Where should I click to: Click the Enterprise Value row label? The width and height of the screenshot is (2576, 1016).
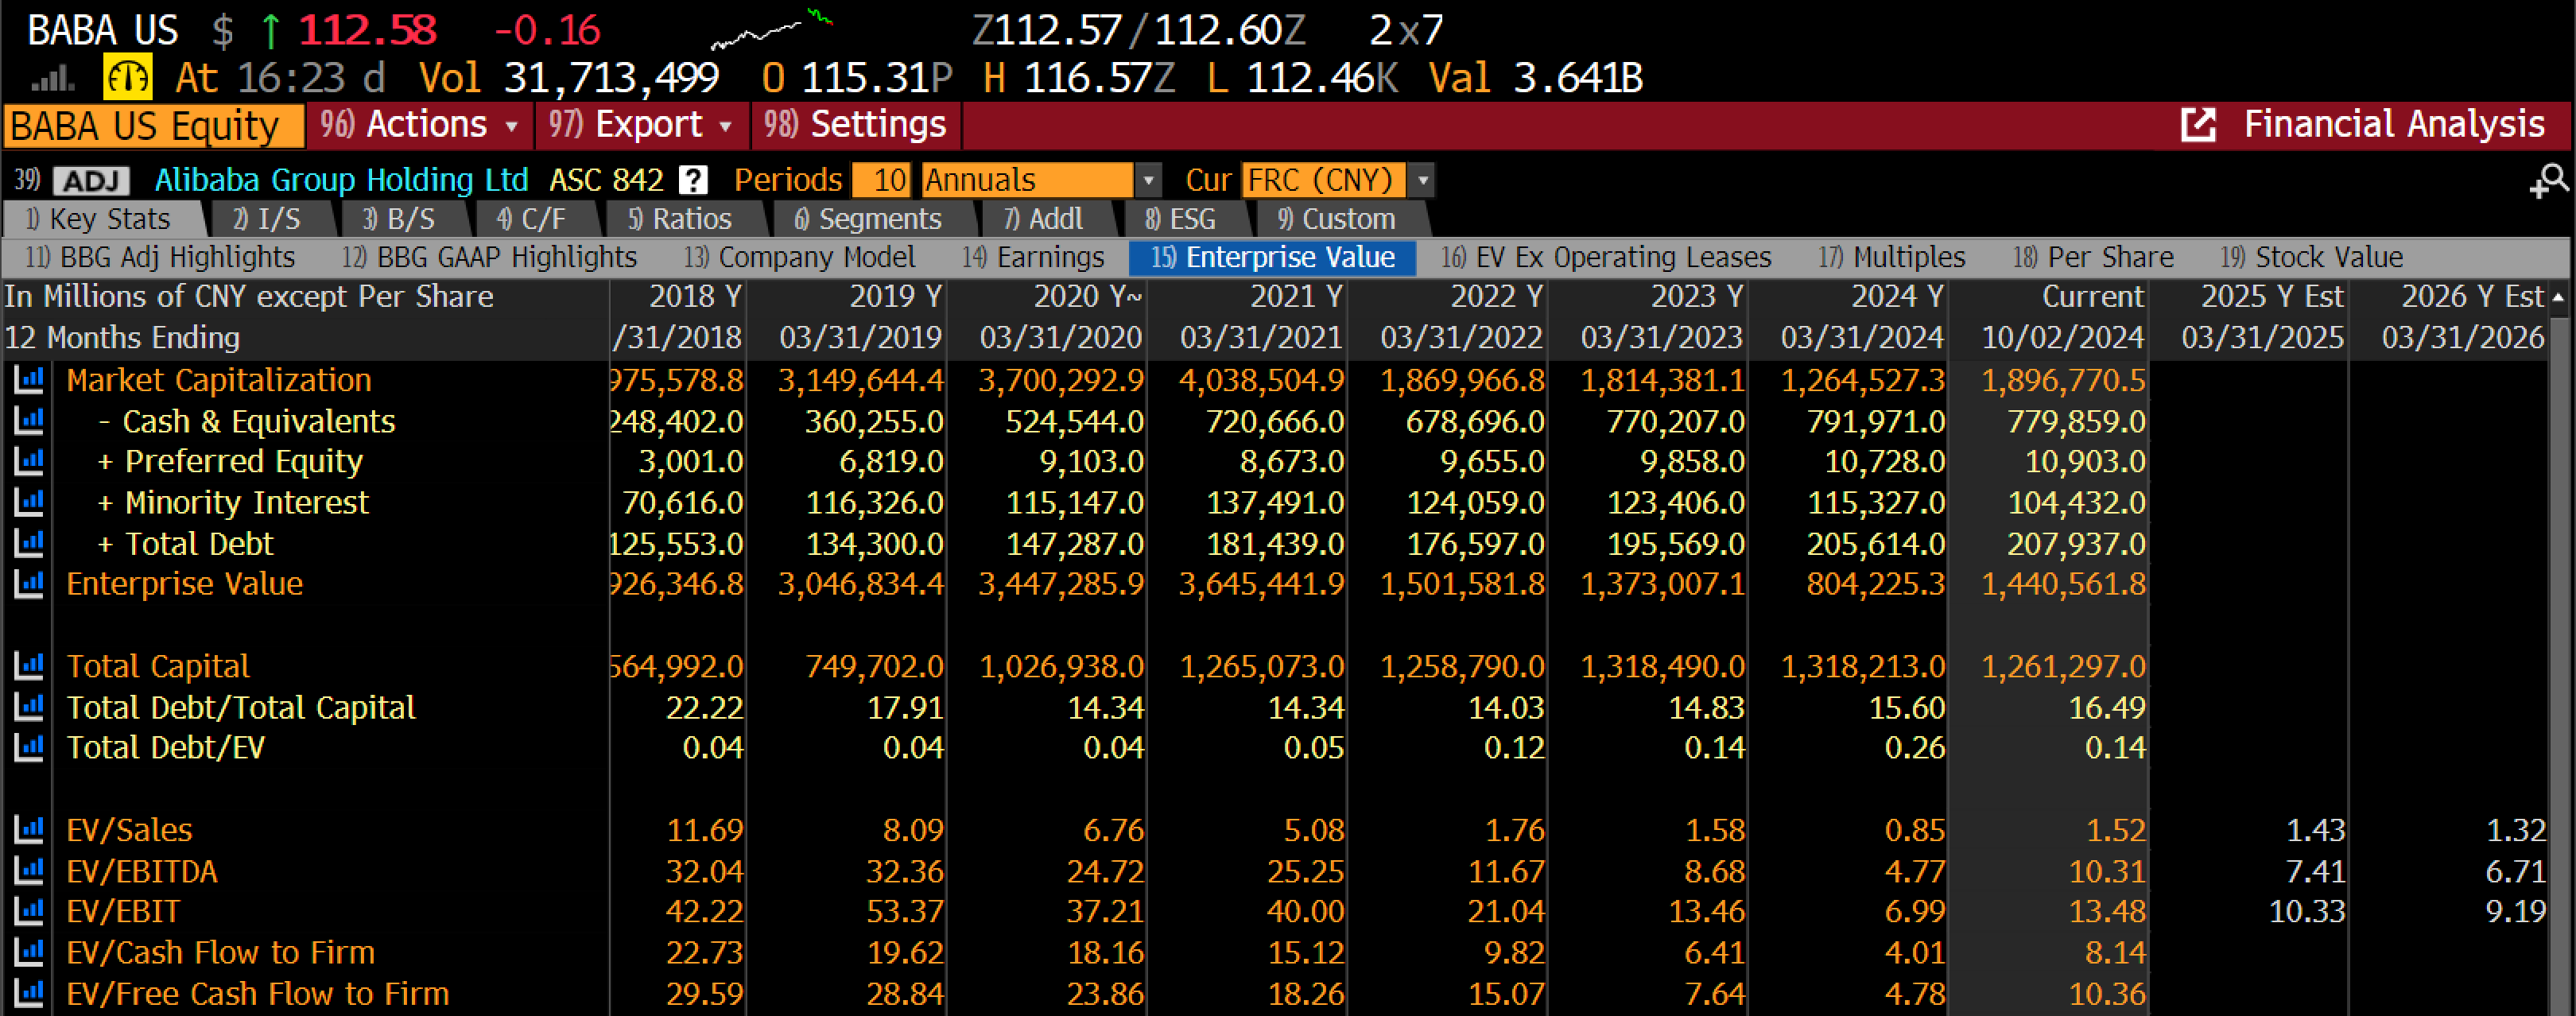pos(184,584)
